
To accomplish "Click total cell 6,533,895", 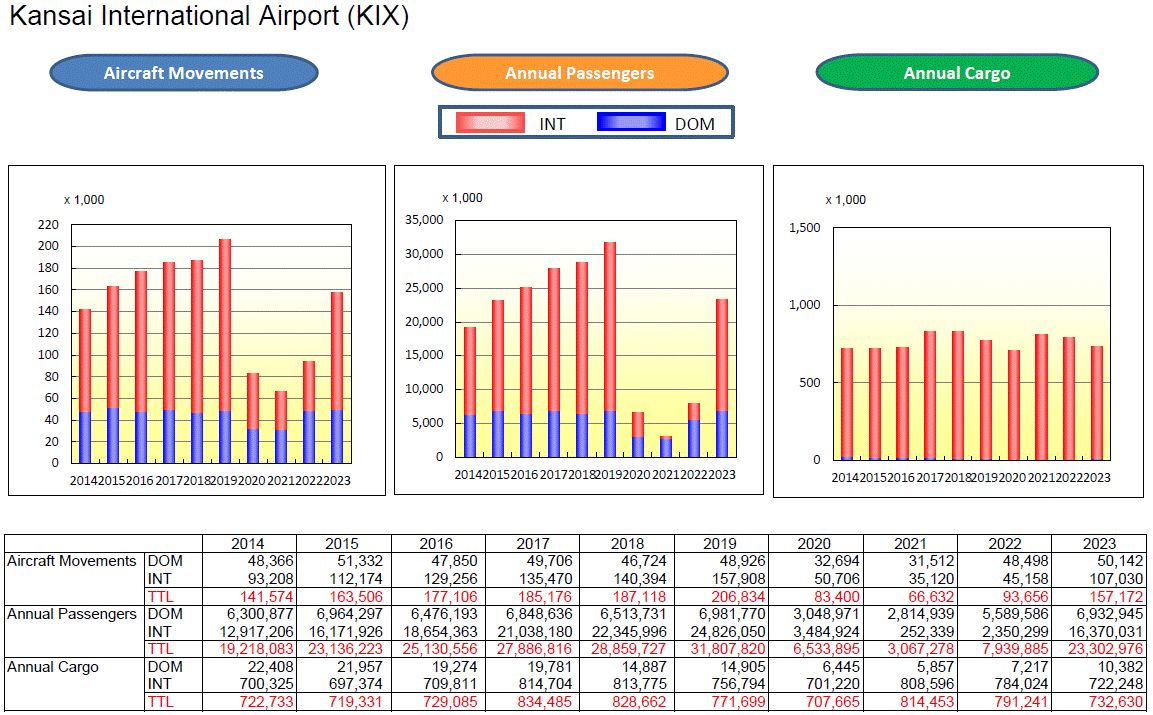I will (827, 650).
